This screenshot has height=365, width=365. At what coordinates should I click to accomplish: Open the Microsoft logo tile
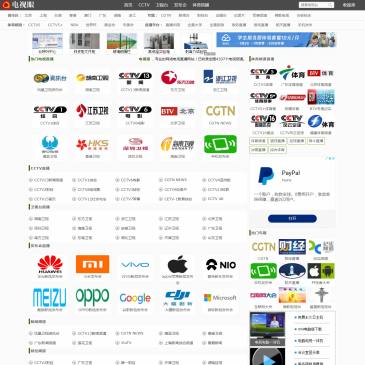pos(220,297)
